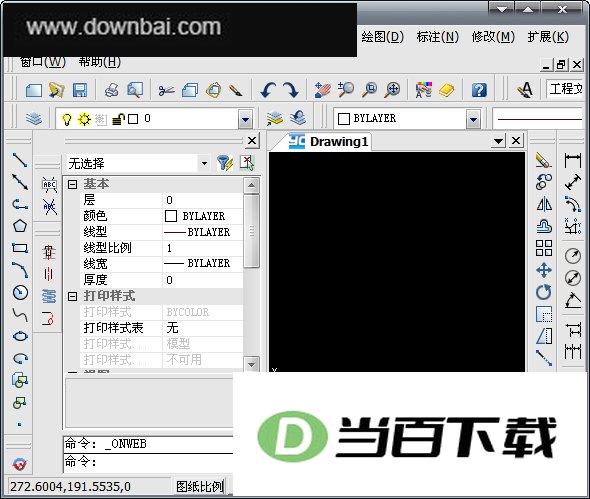Select the Ellipse tool
Viewport: 590px width, 499px height.
click(x=20, y=336)
